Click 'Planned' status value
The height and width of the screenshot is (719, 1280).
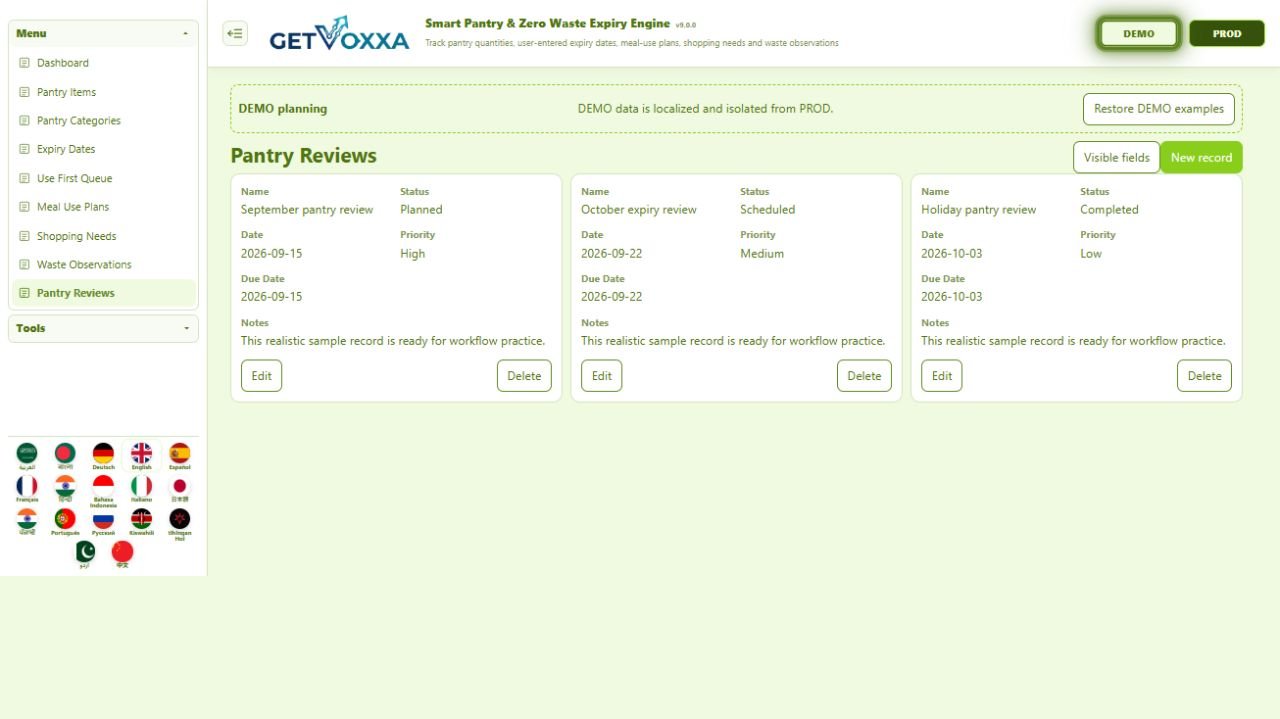421,210
